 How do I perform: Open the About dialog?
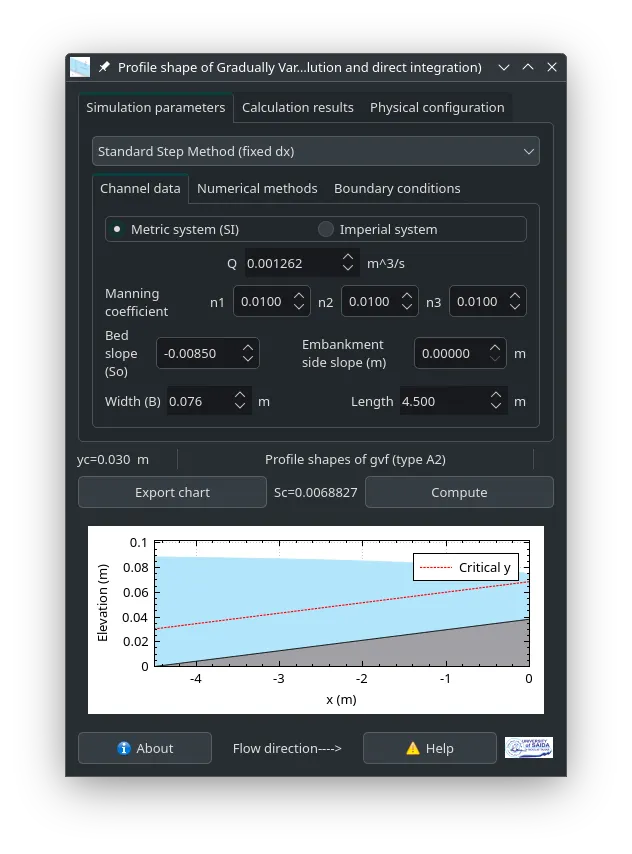coord(145,748)
